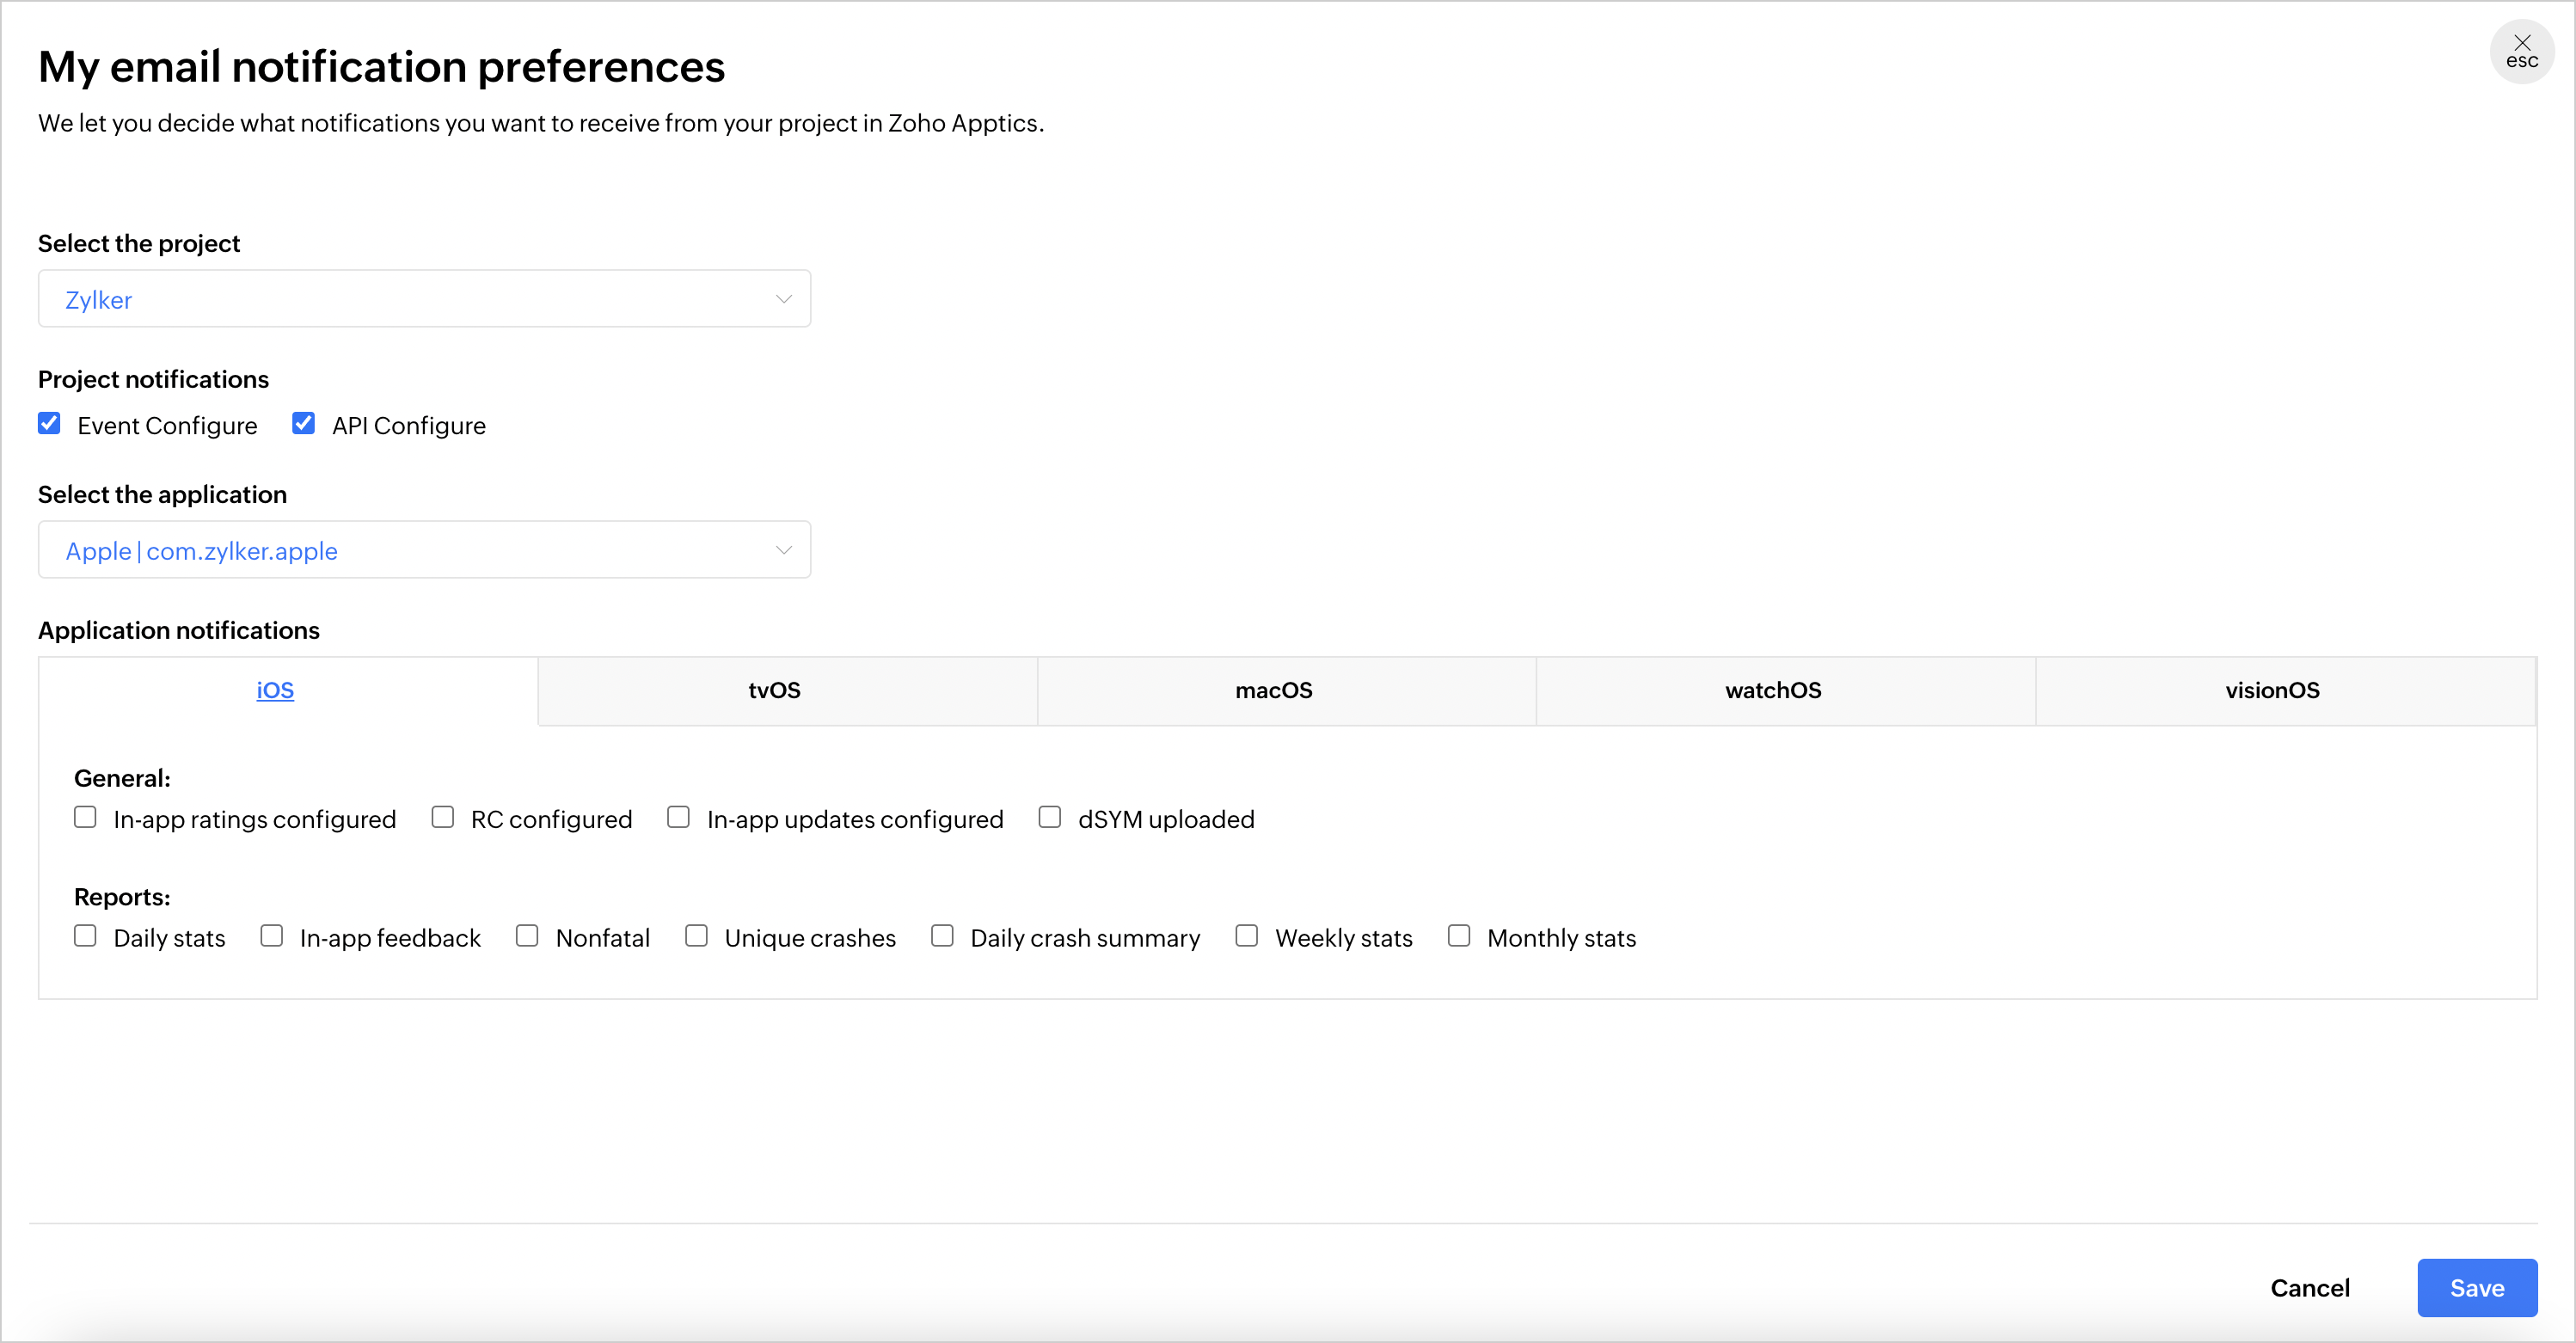Check the RC configured option
The height and width of the screenshot is (1343, 2576).
[x=443, y=818]
